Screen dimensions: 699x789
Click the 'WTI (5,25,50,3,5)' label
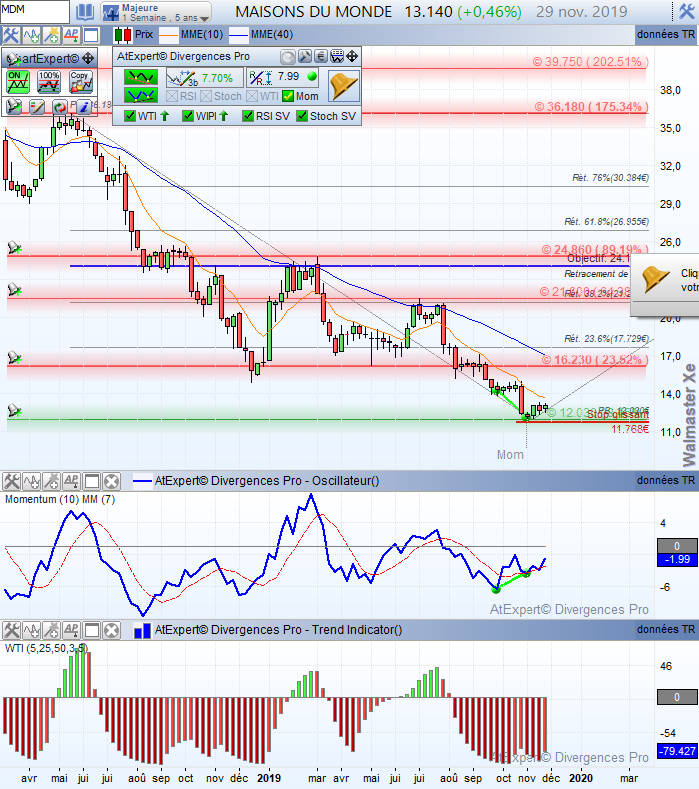click(x=46, y=648)
